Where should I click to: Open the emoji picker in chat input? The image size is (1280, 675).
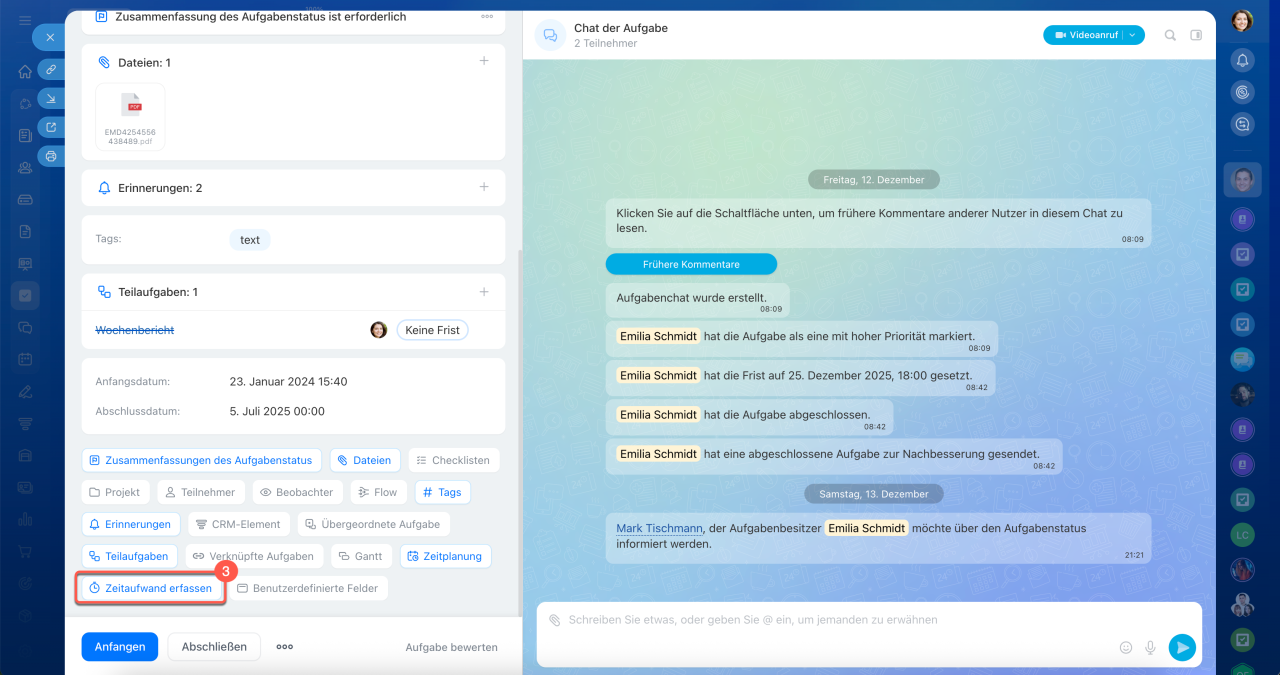point(1126,647)
